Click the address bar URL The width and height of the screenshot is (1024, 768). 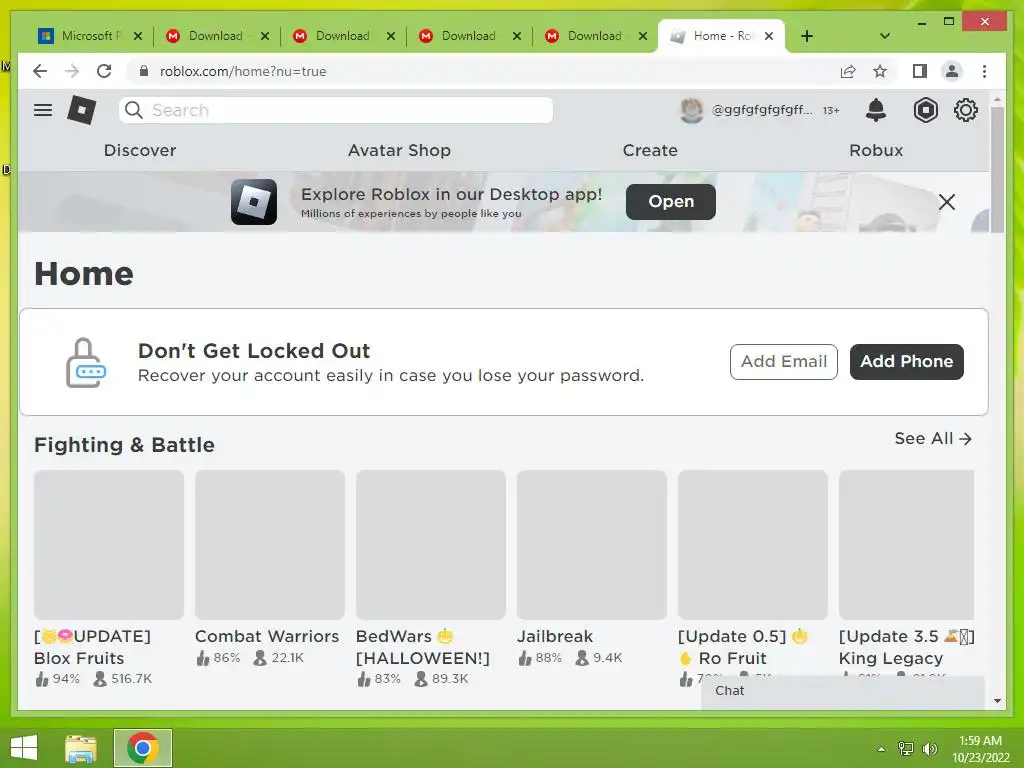pos(243,71)
